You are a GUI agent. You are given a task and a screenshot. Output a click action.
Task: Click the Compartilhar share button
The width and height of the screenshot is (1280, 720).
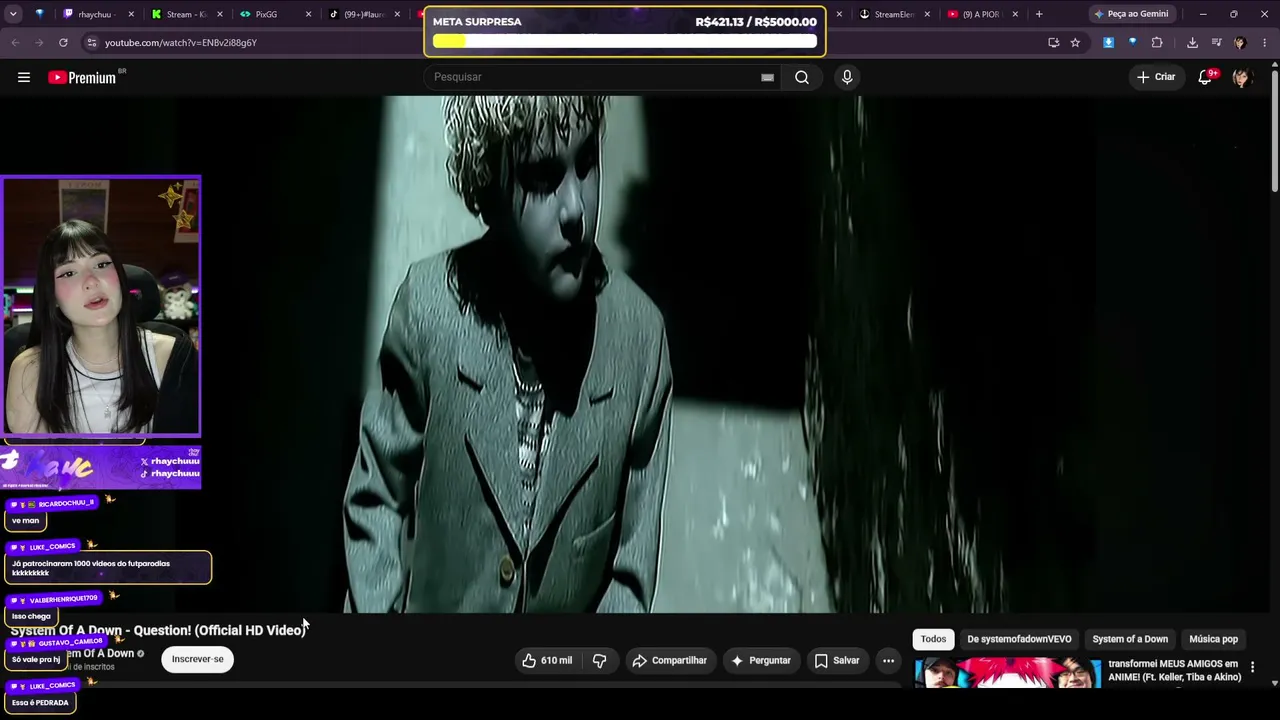(669, 660)
